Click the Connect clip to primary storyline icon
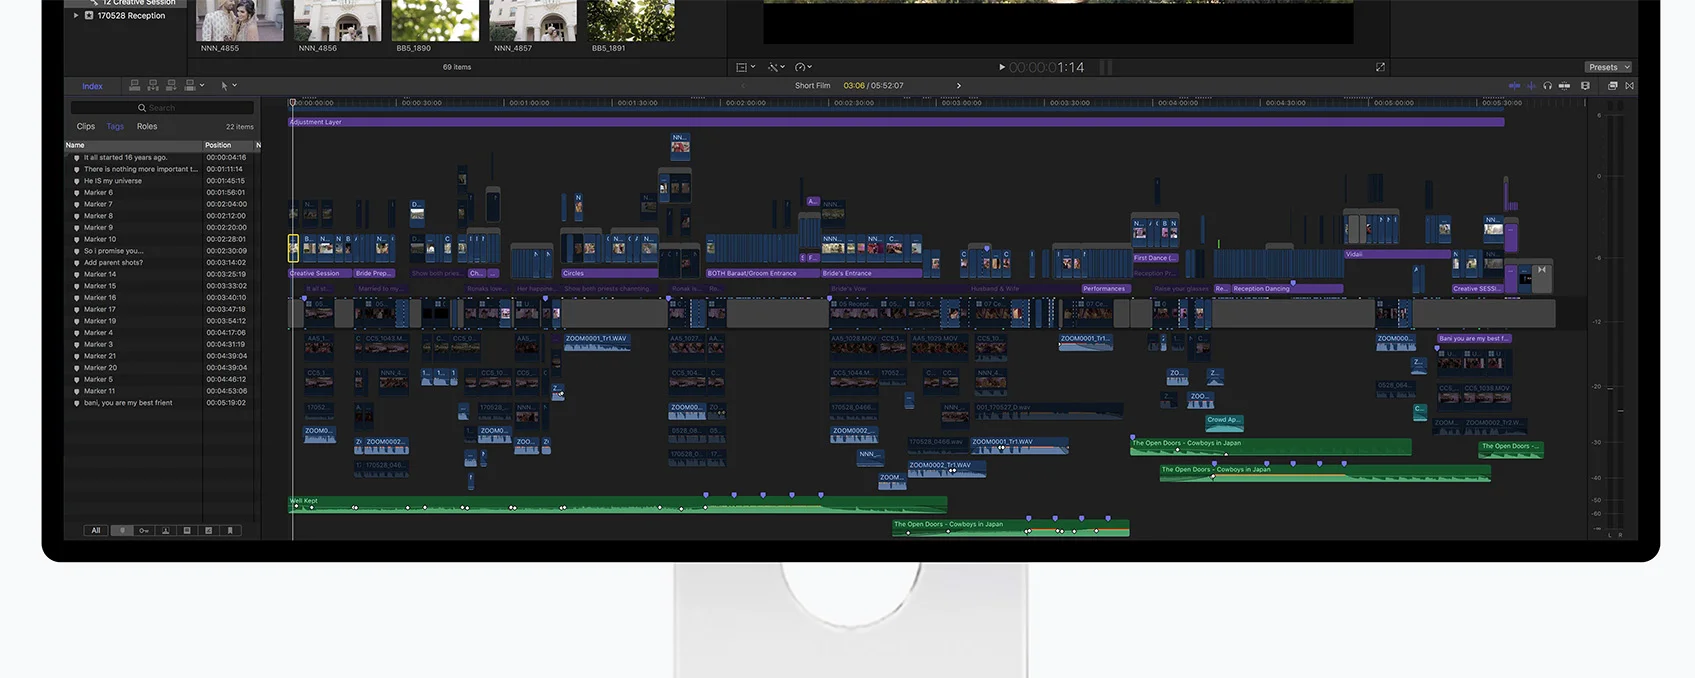The height and width of the screenshot is (678, 1695). pos(134,86)
